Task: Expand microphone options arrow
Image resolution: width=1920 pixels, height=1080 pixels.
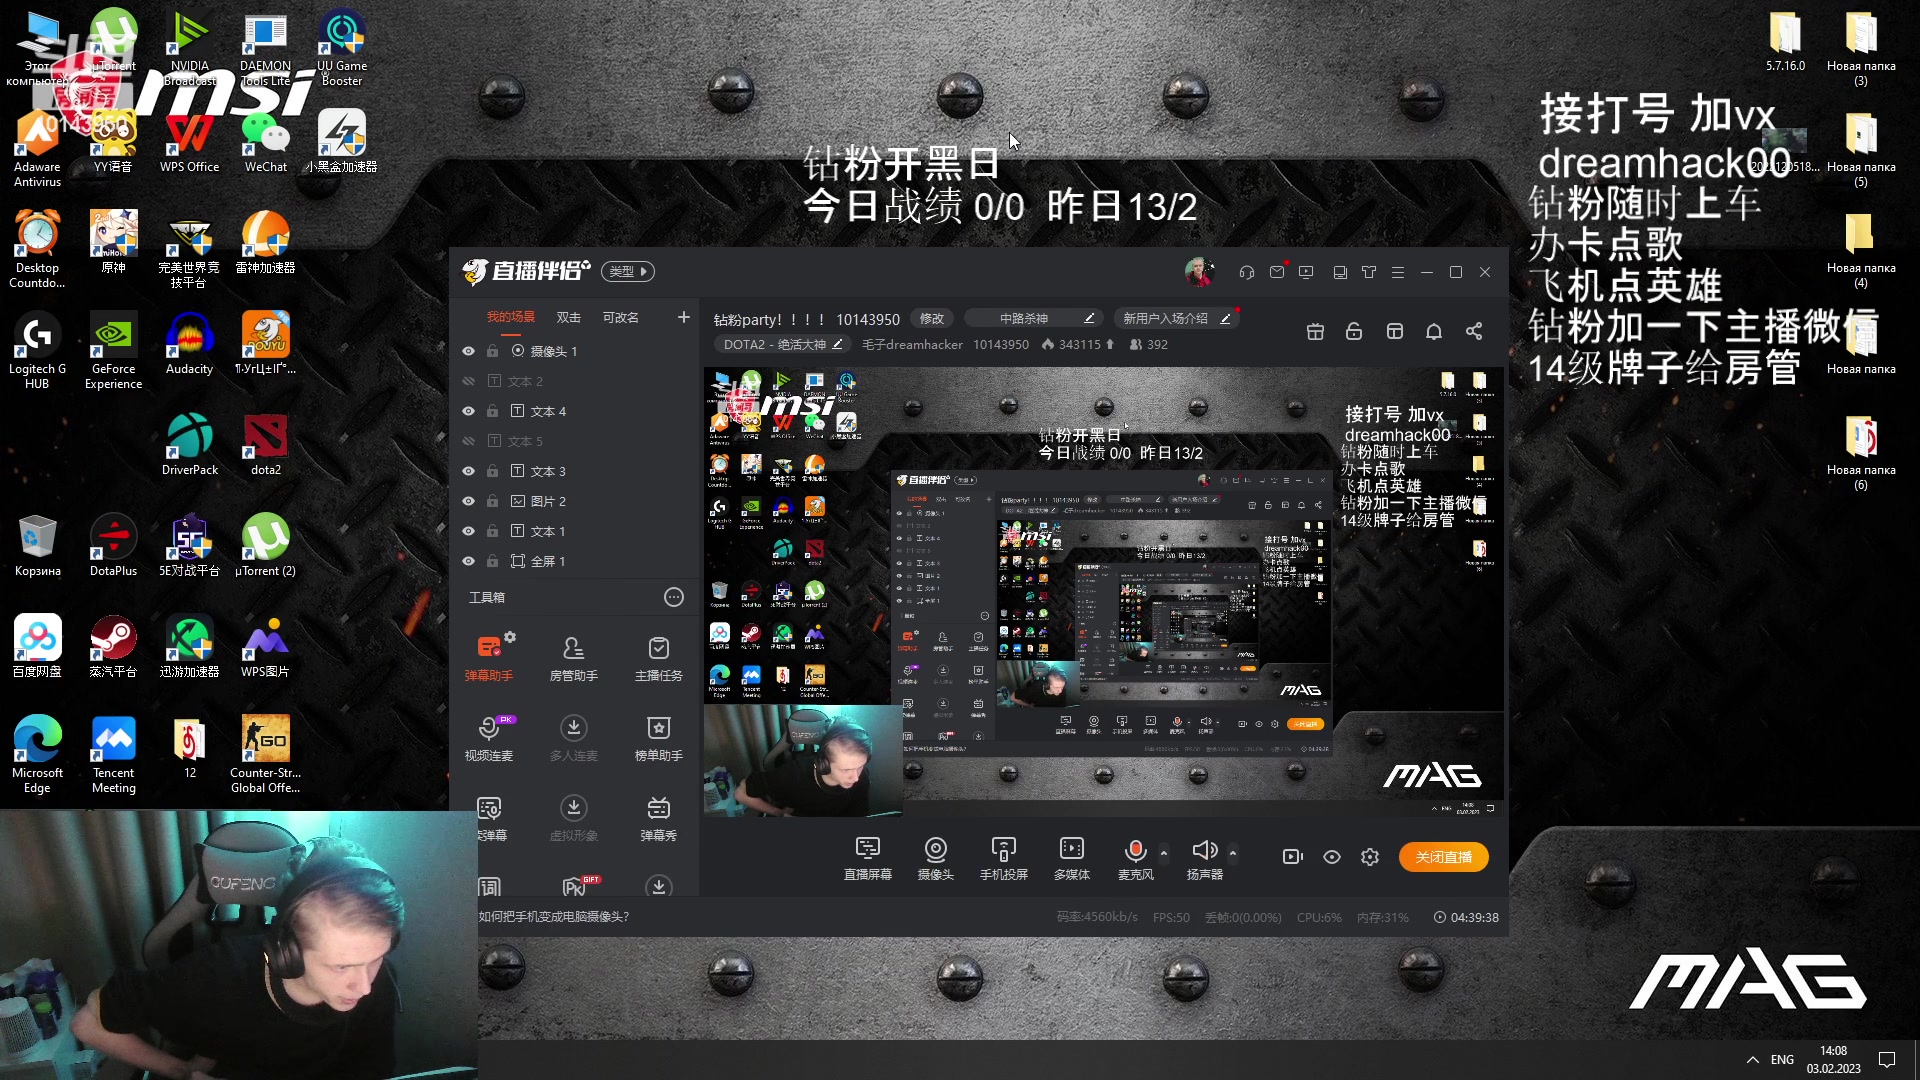Action: click(1163, 853)
